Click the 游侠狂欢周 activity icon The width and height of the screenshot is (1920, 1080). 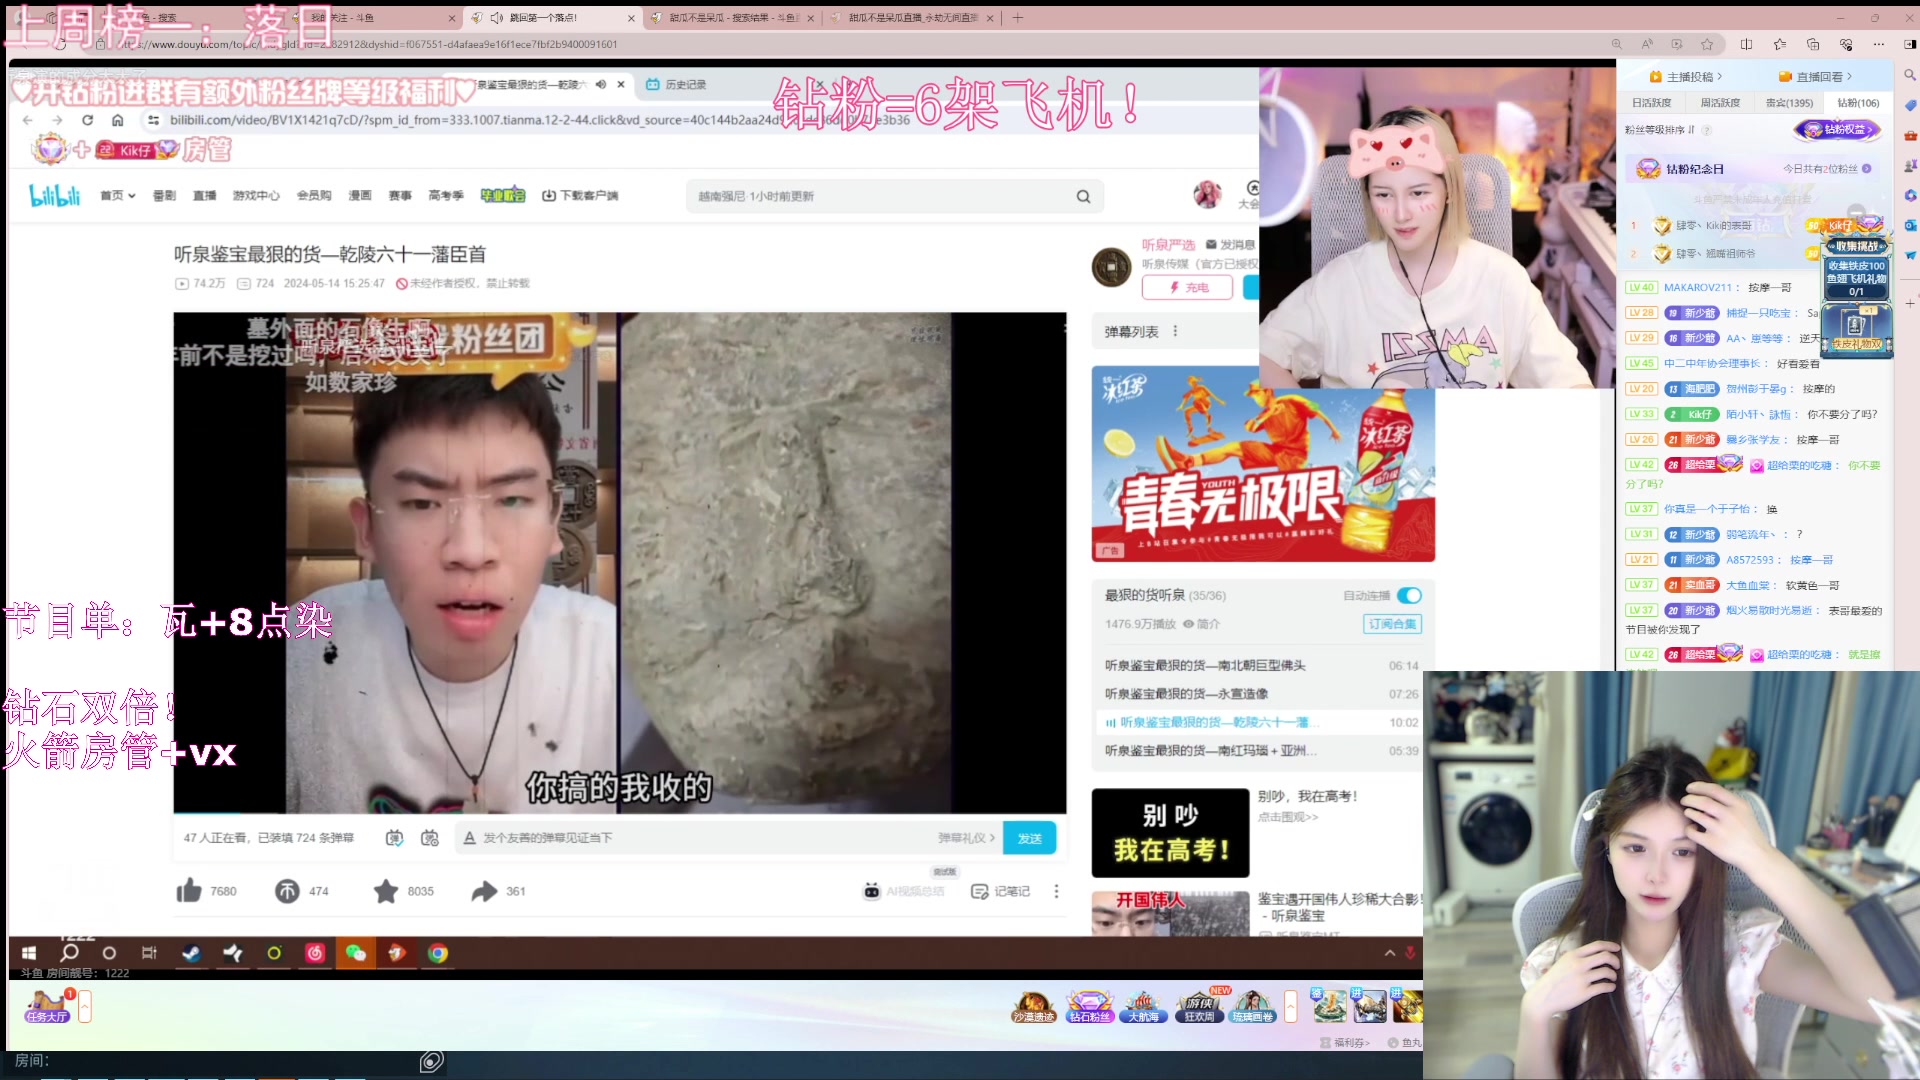(x=1199, y=1007)
